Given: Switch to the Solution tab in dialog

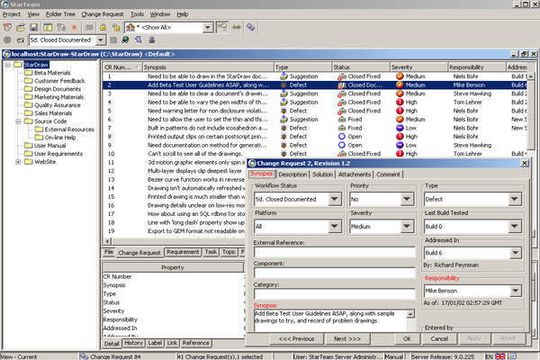Looking at the screenshot, I should pyautogui.click(x=323, y=174).
